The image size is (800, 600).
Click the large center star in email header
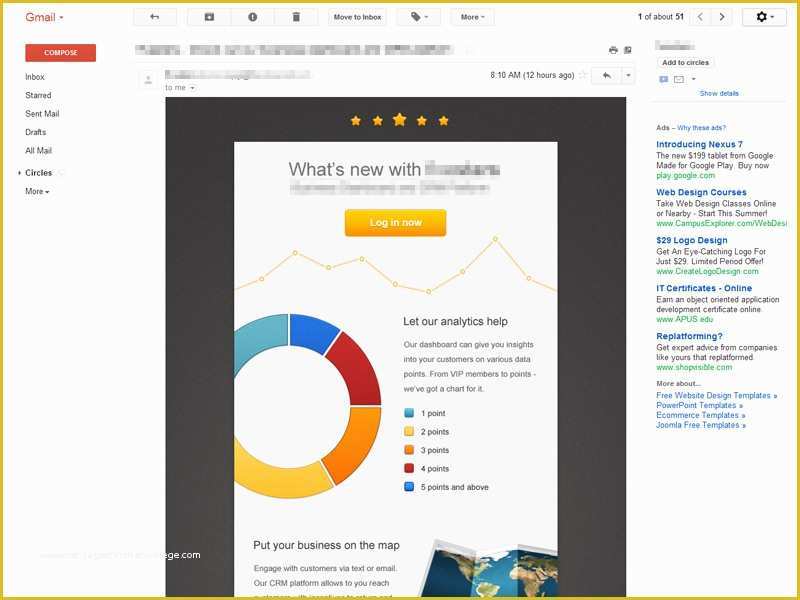[x=399, y=119]
